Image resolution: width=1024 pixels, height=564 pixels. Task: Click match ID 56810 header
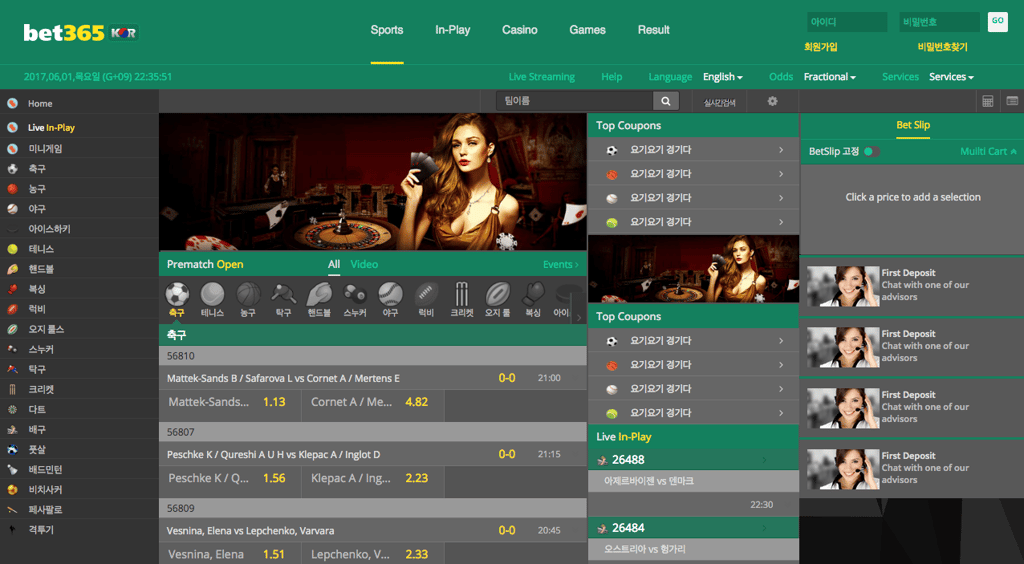(372, 356)
